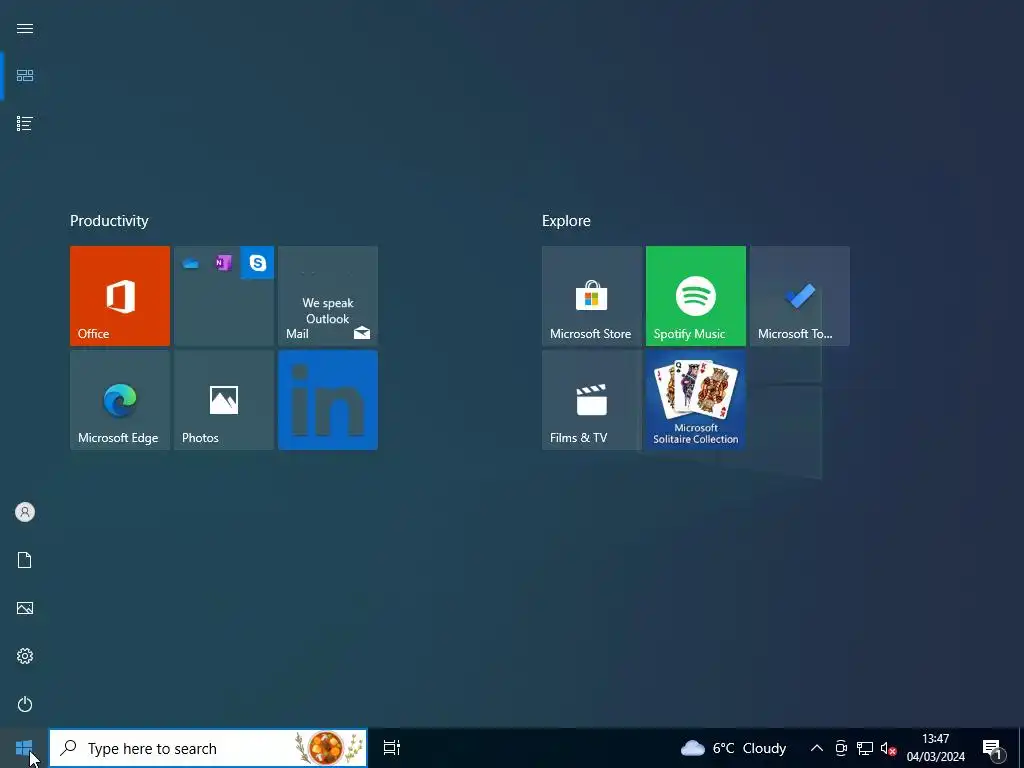Launch Microsoft Solitaire Collection tile
Screen dimensions: 1024x768
pos(696,400)
